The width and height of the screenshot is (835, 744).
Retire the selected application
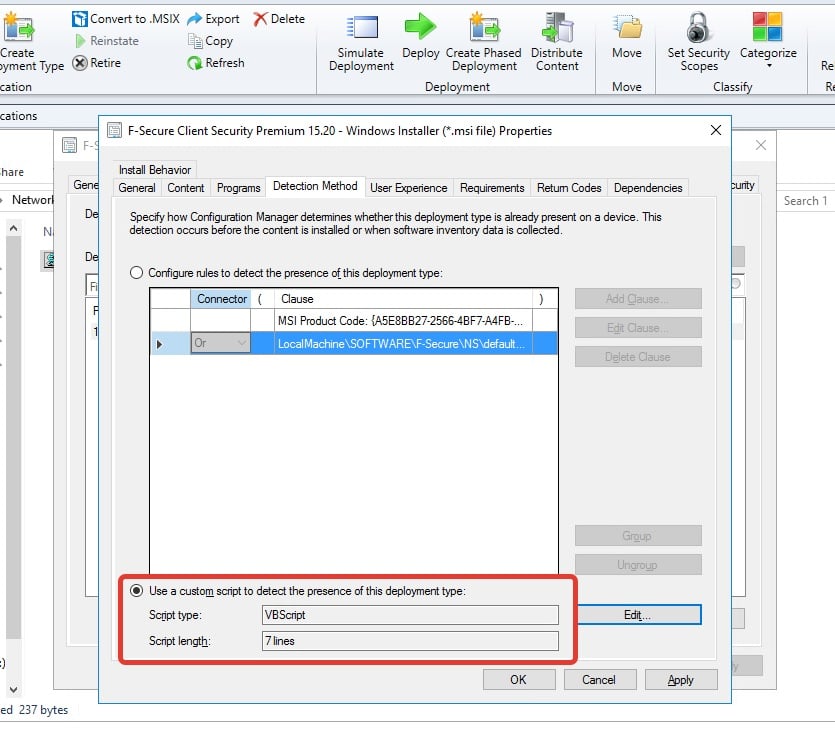96,63
